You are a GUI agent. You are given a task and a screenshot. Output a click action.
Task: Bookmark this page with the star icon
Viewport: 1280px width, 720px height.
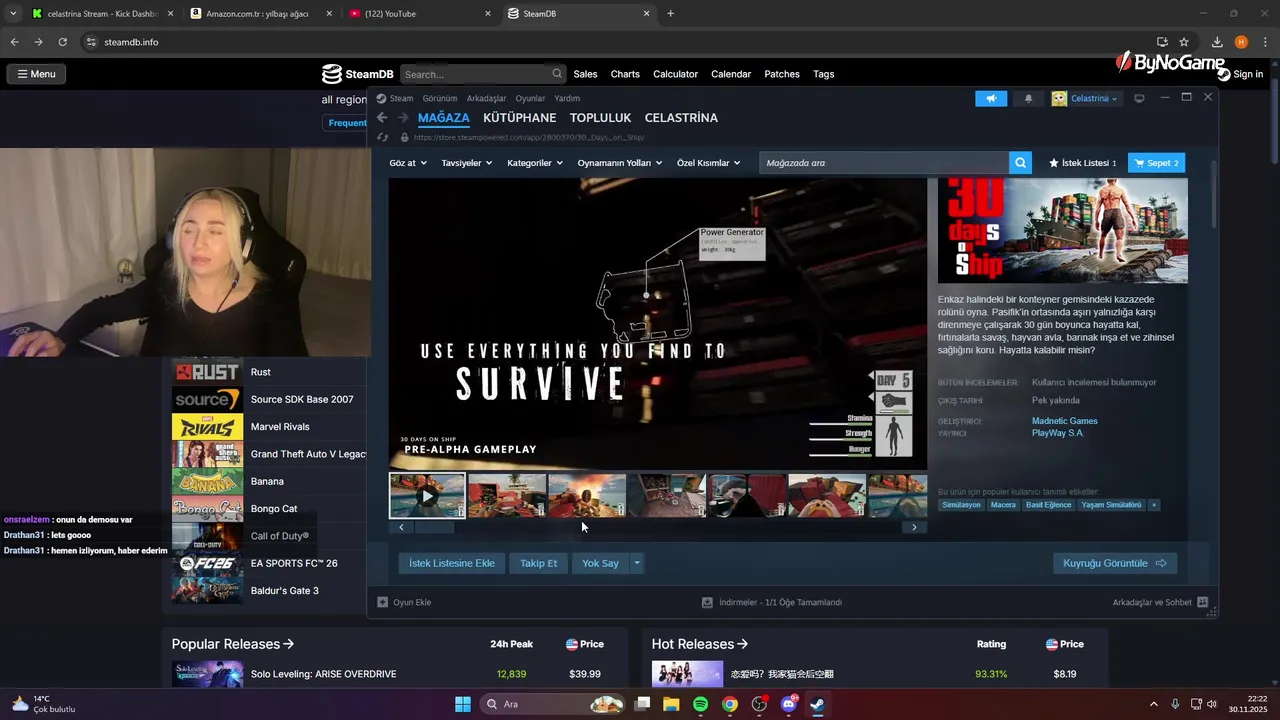[x=1184, y=42]
